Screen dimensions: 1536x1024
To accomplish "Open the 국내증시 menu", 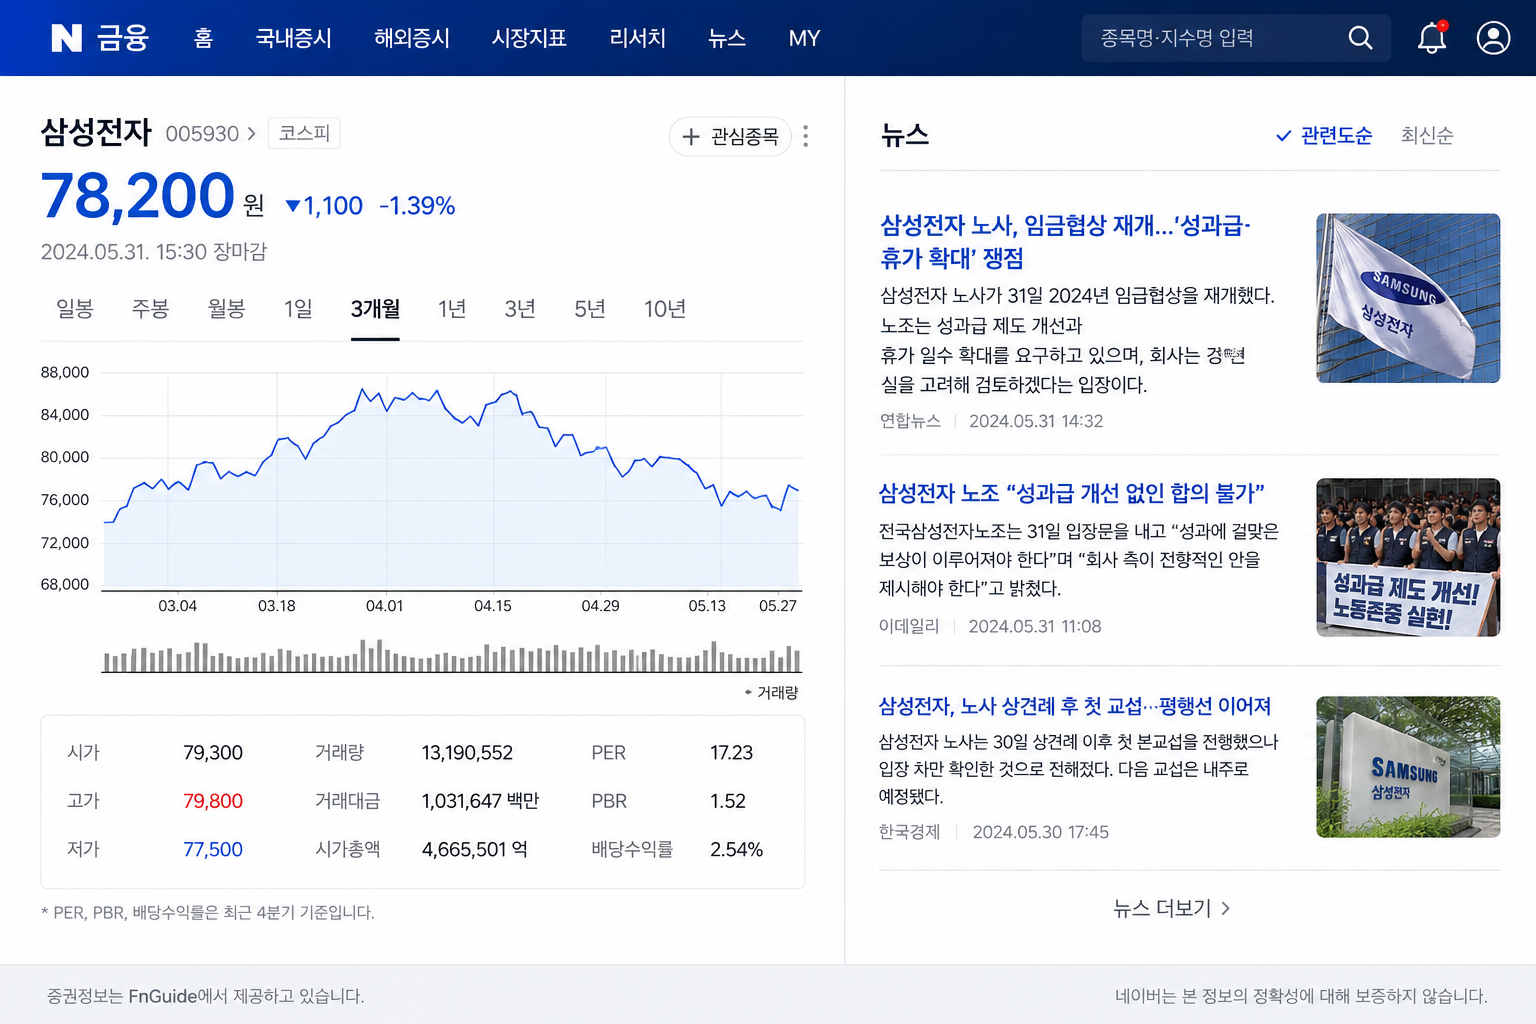I will [293, 38].
